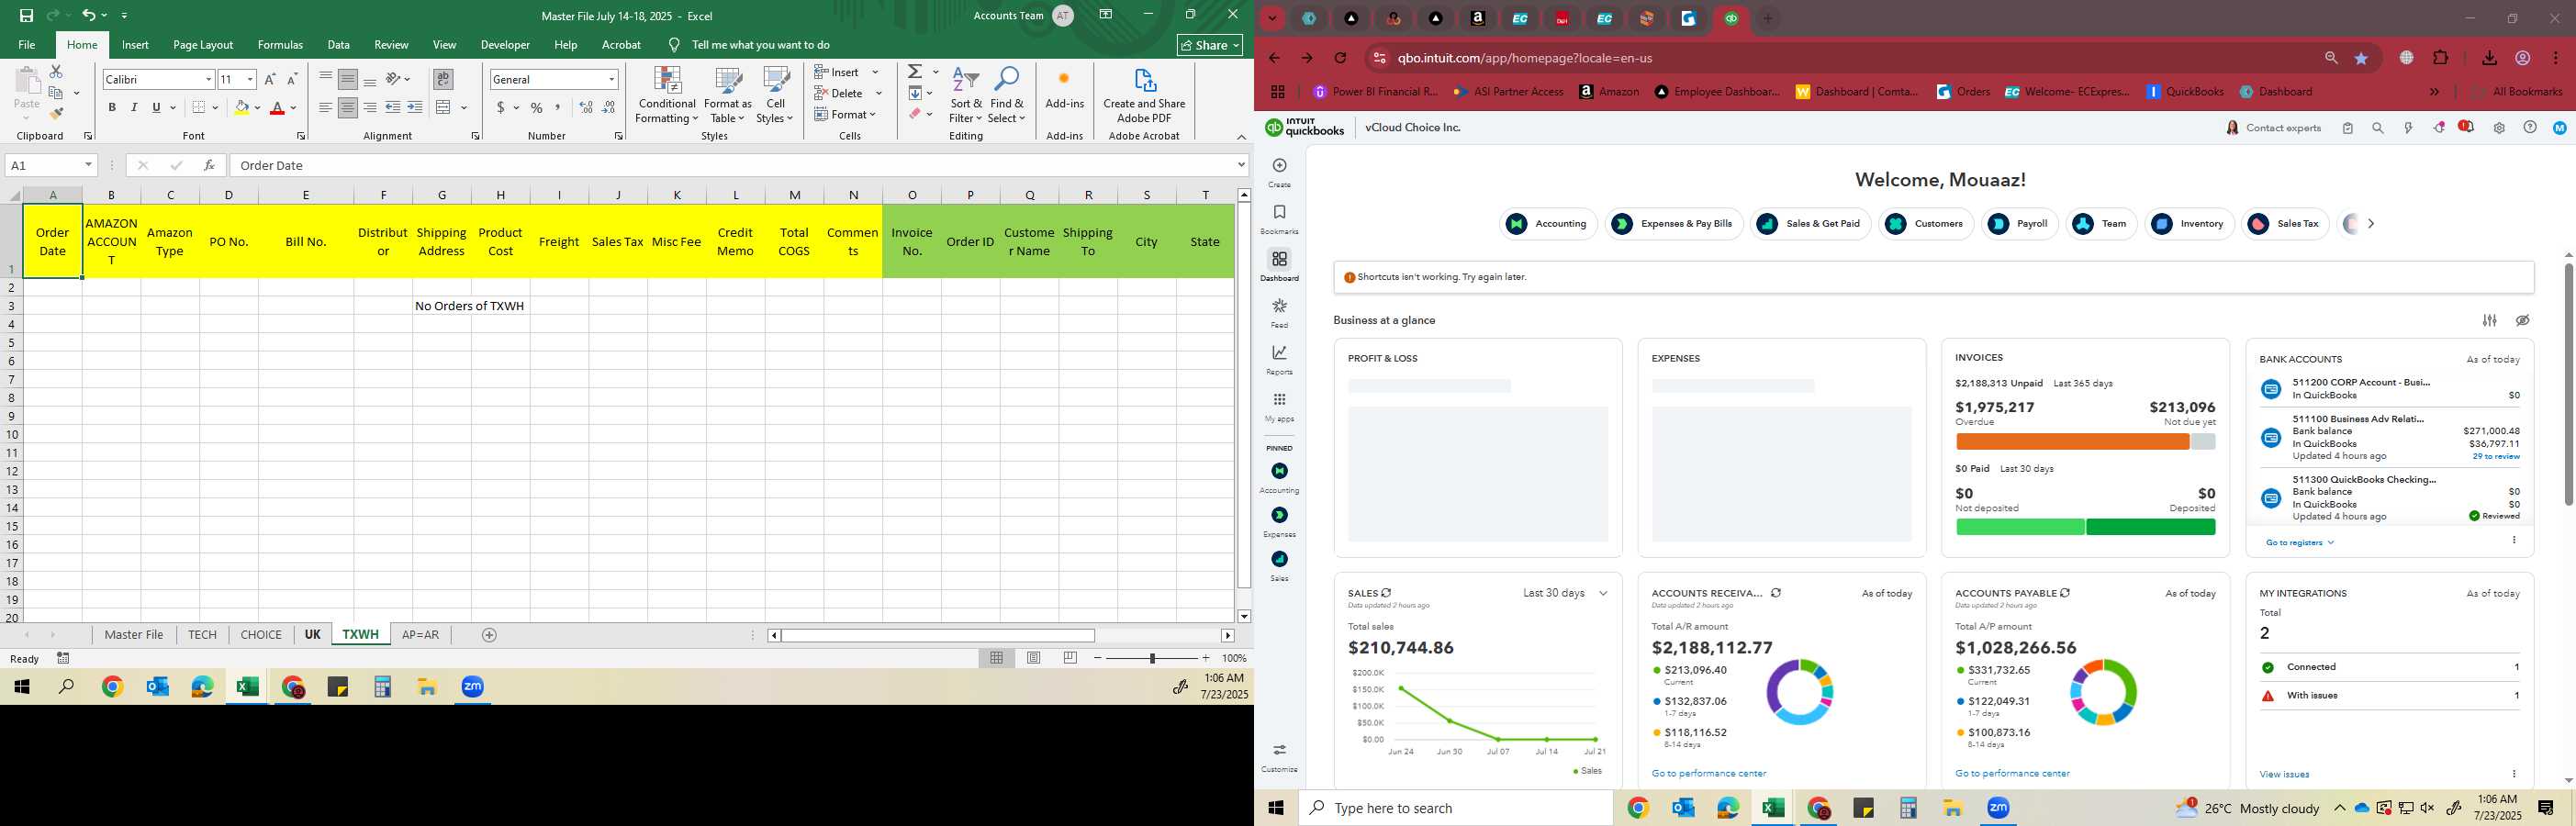
Task: Switch to Page Break Preview in status bar
Action: point(1070,658)
